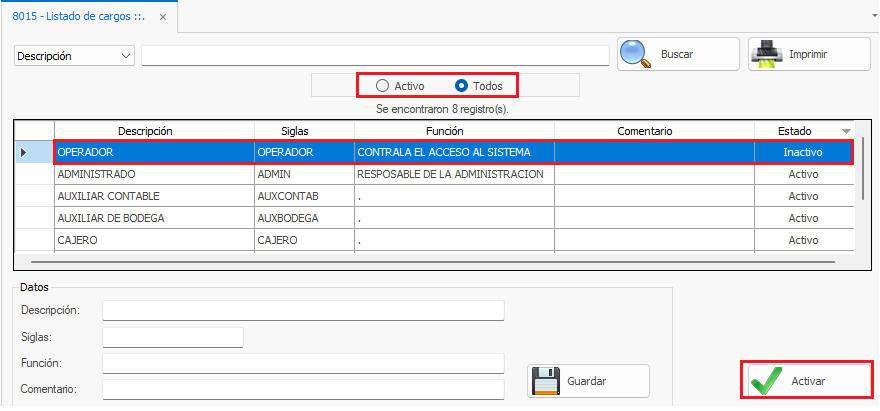The width and height of the screenshot is (880, 411).
Task: Click the Estado column sort arrow
Action: pyautogui.click(x=846, y=131)
